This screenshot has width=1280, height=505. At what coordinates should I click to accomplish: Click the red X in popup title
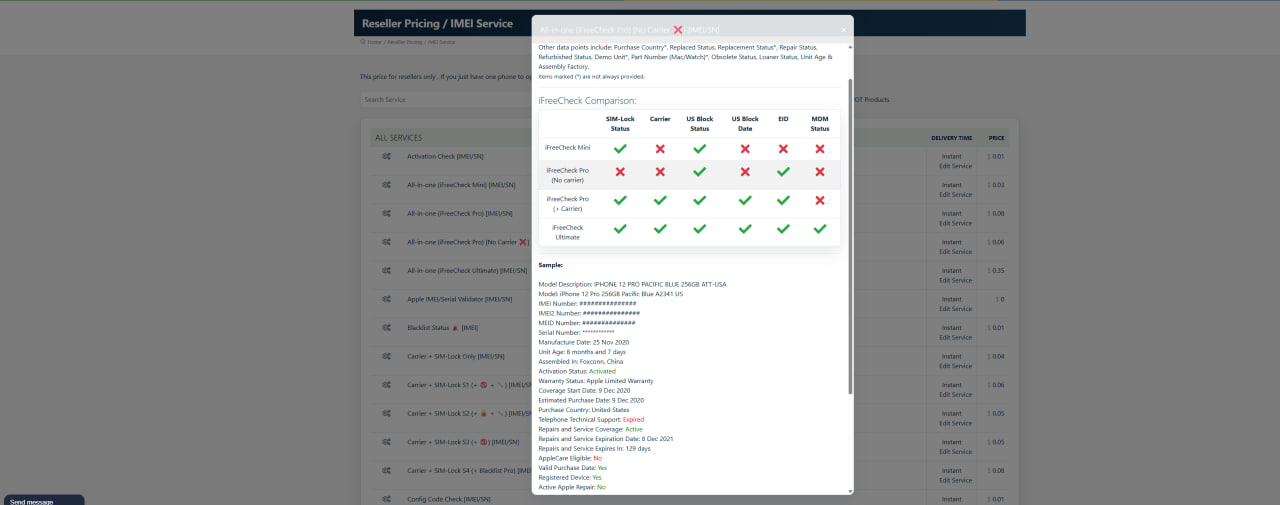tap(678, 30)
